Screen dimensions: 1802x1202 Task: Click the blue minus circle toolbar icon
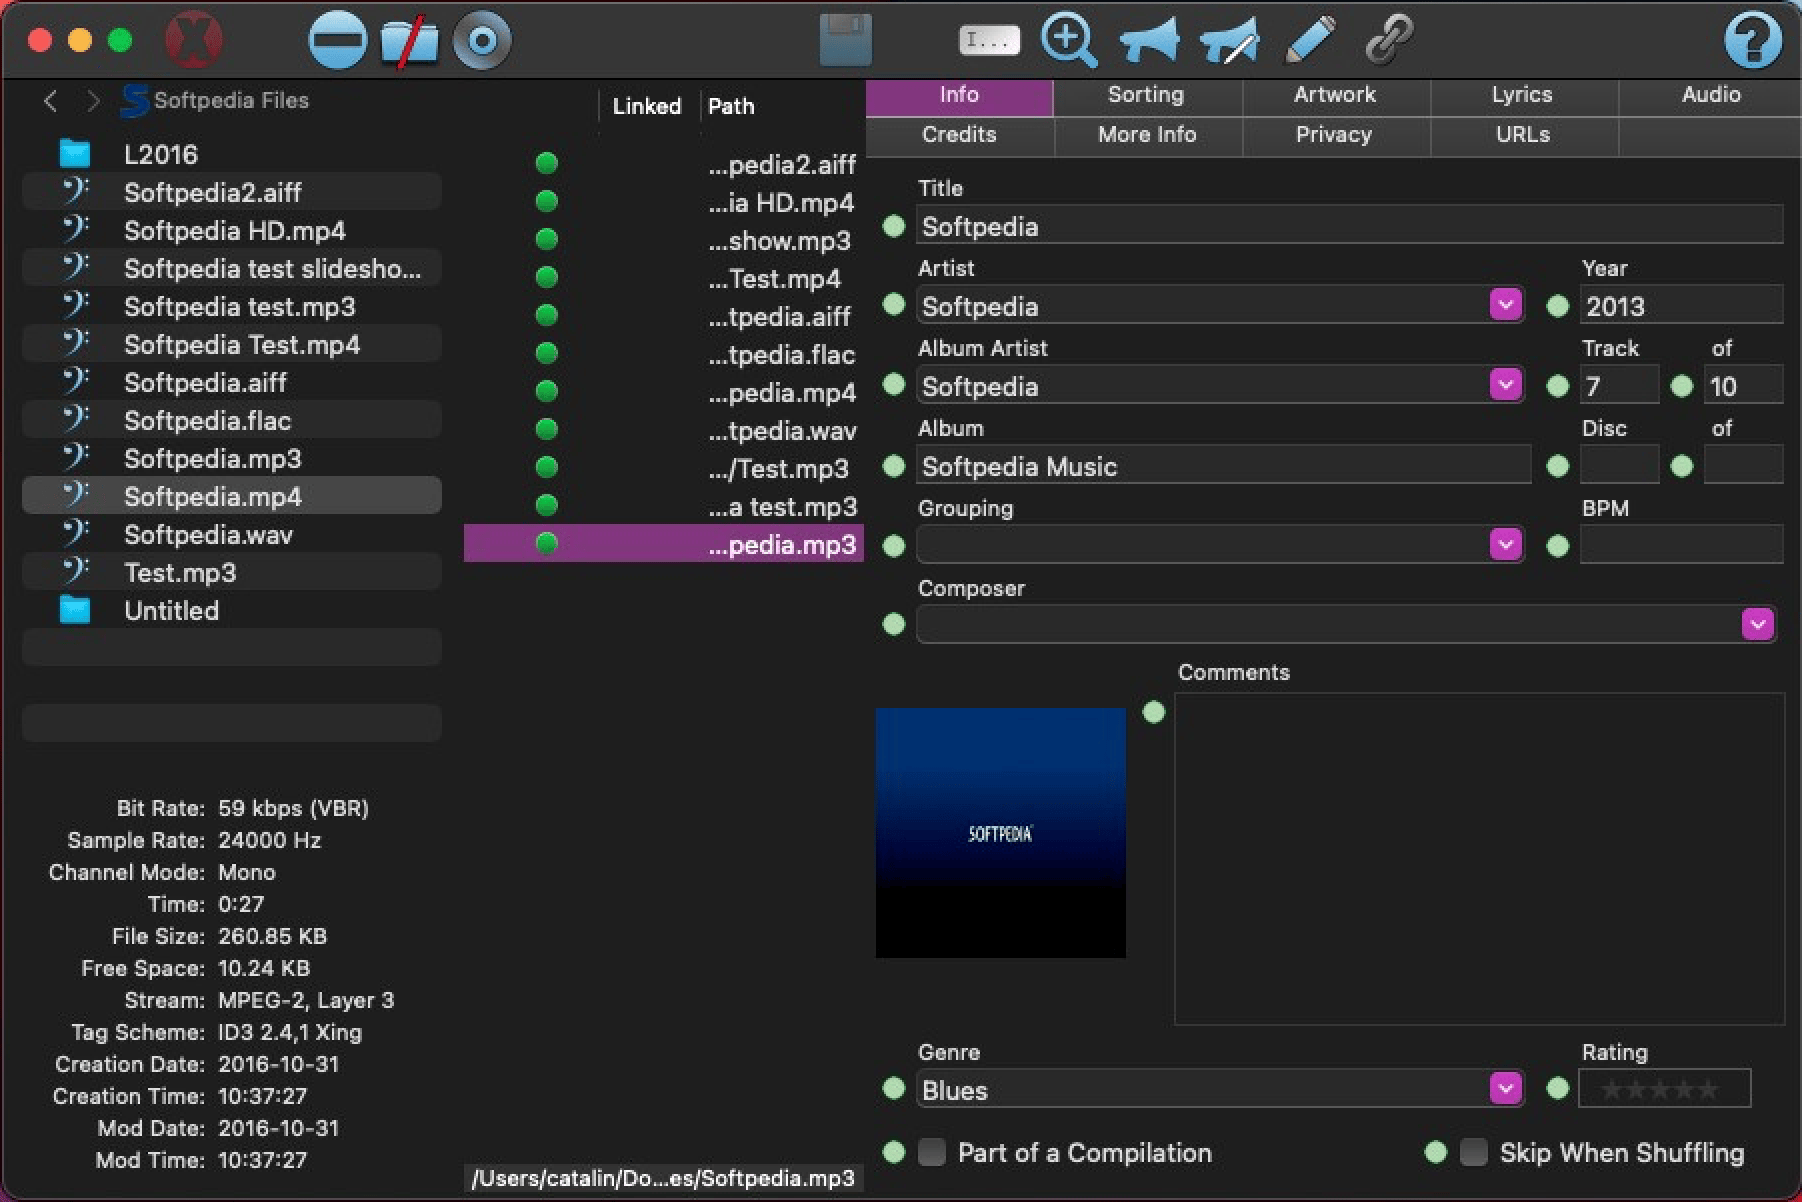click(337, 41)
